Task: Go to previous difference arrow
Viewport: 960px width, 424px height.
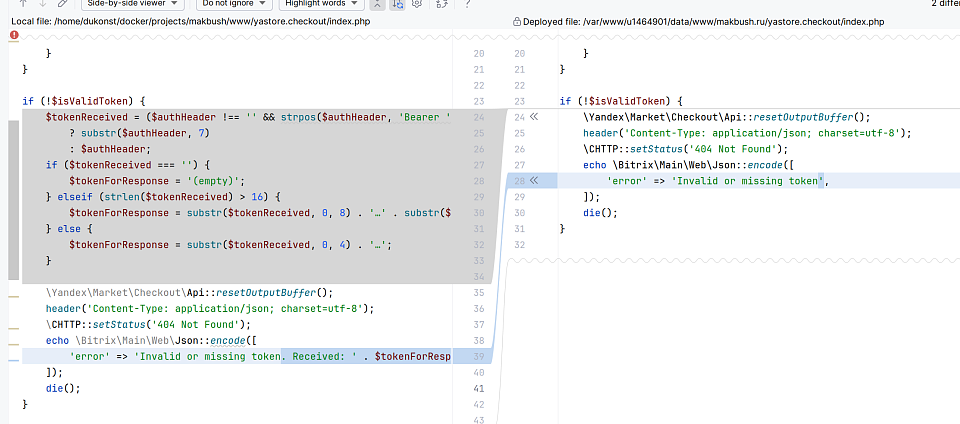Action: click(x=23, y=3)
